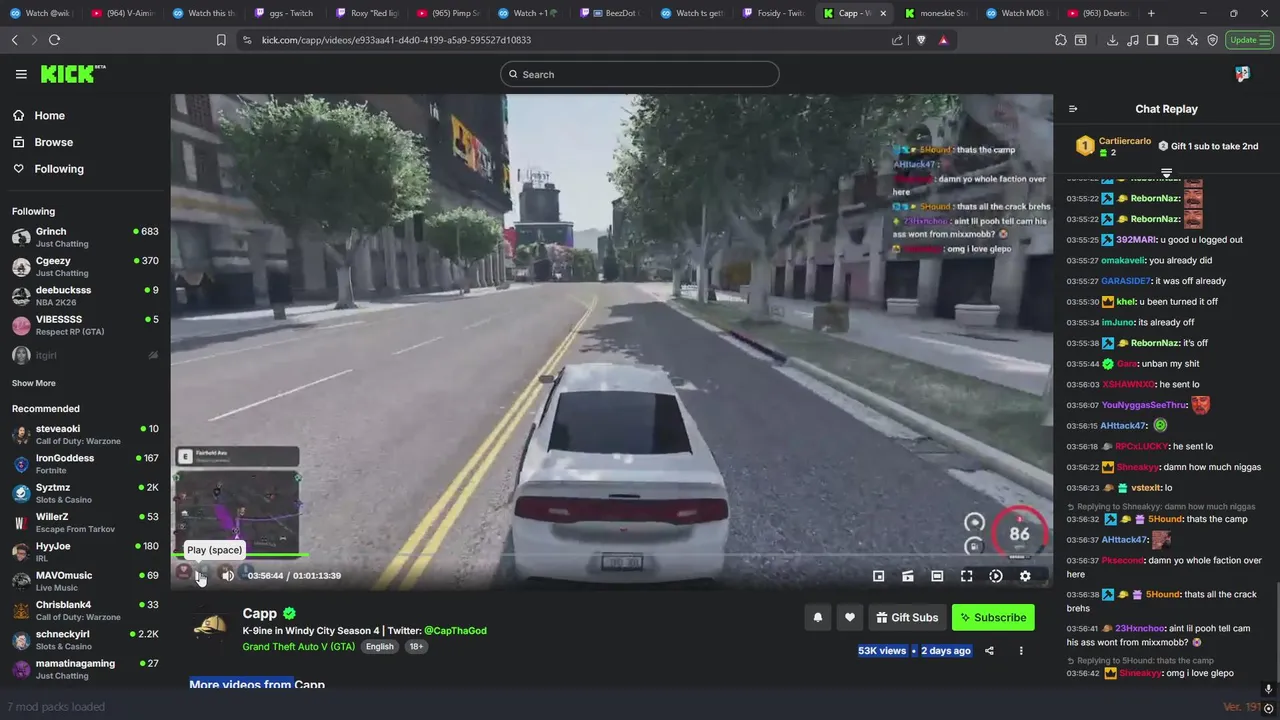
Task: Click the video progress bar
Action: pyautogui.click(x=611, y=555)
